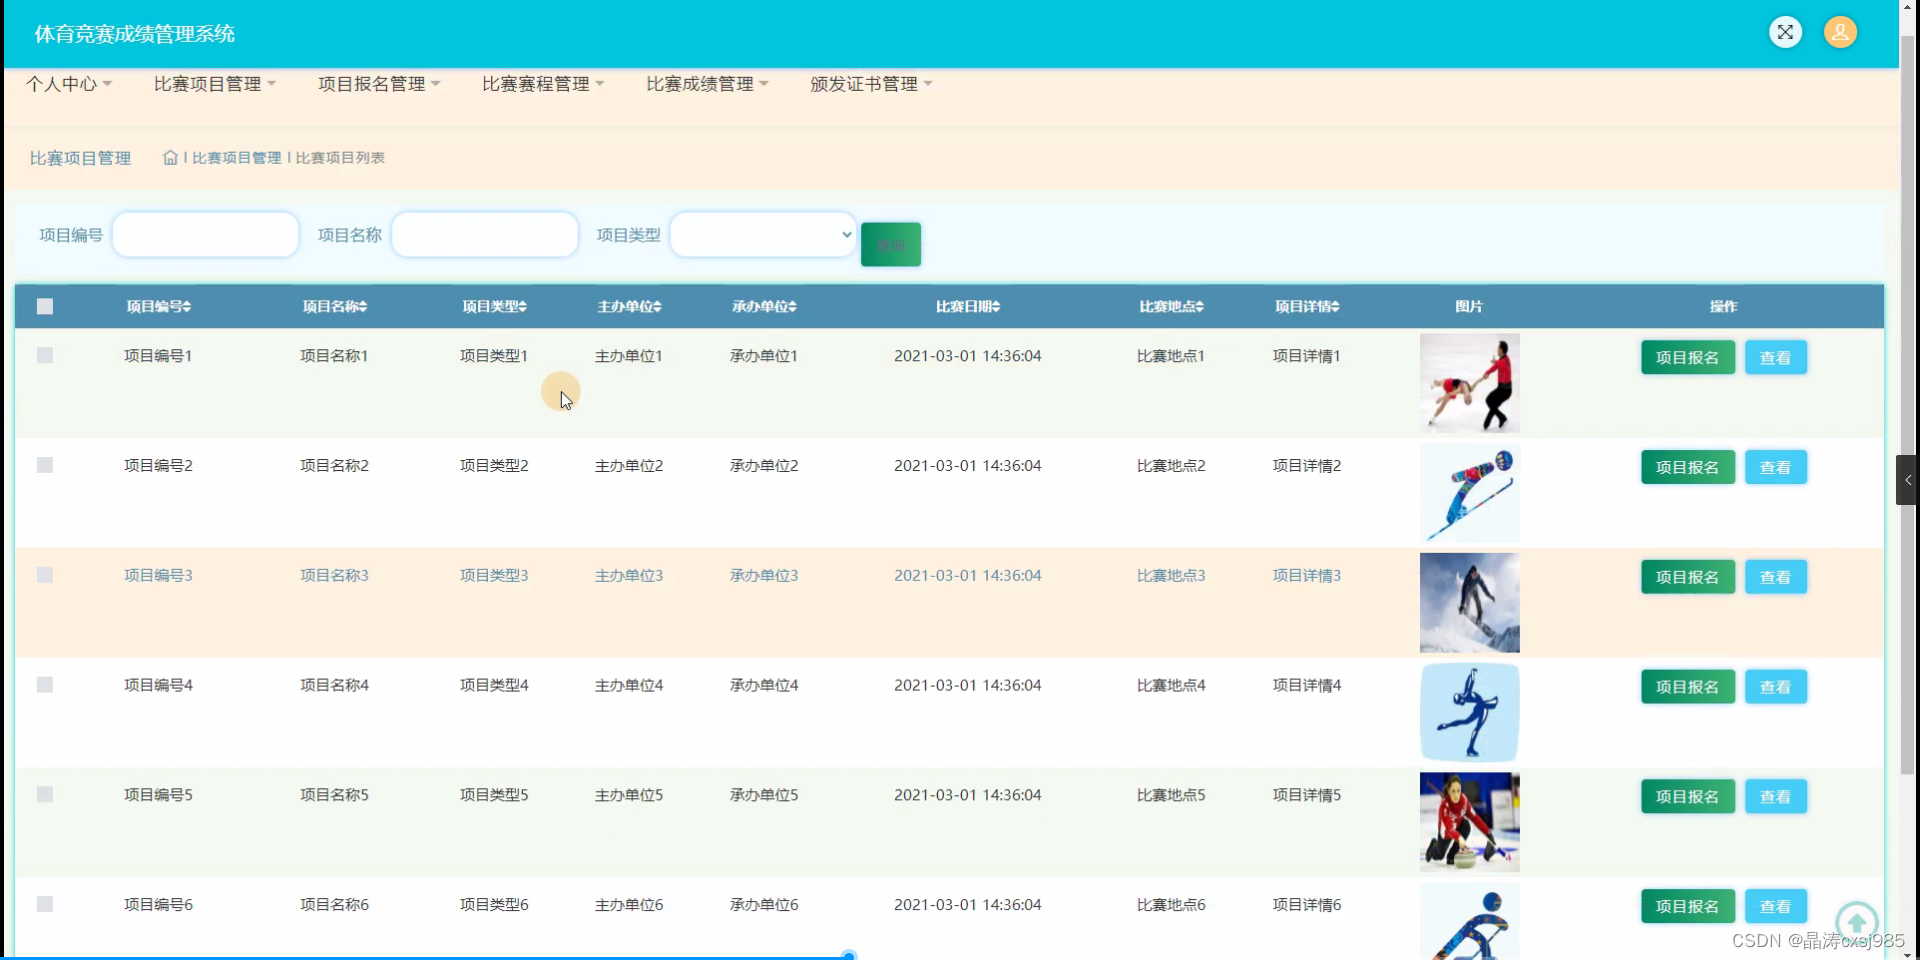Click 查看 for 项目编号5
This screenshot has width=1920, height=960.
coord(1776,797)
